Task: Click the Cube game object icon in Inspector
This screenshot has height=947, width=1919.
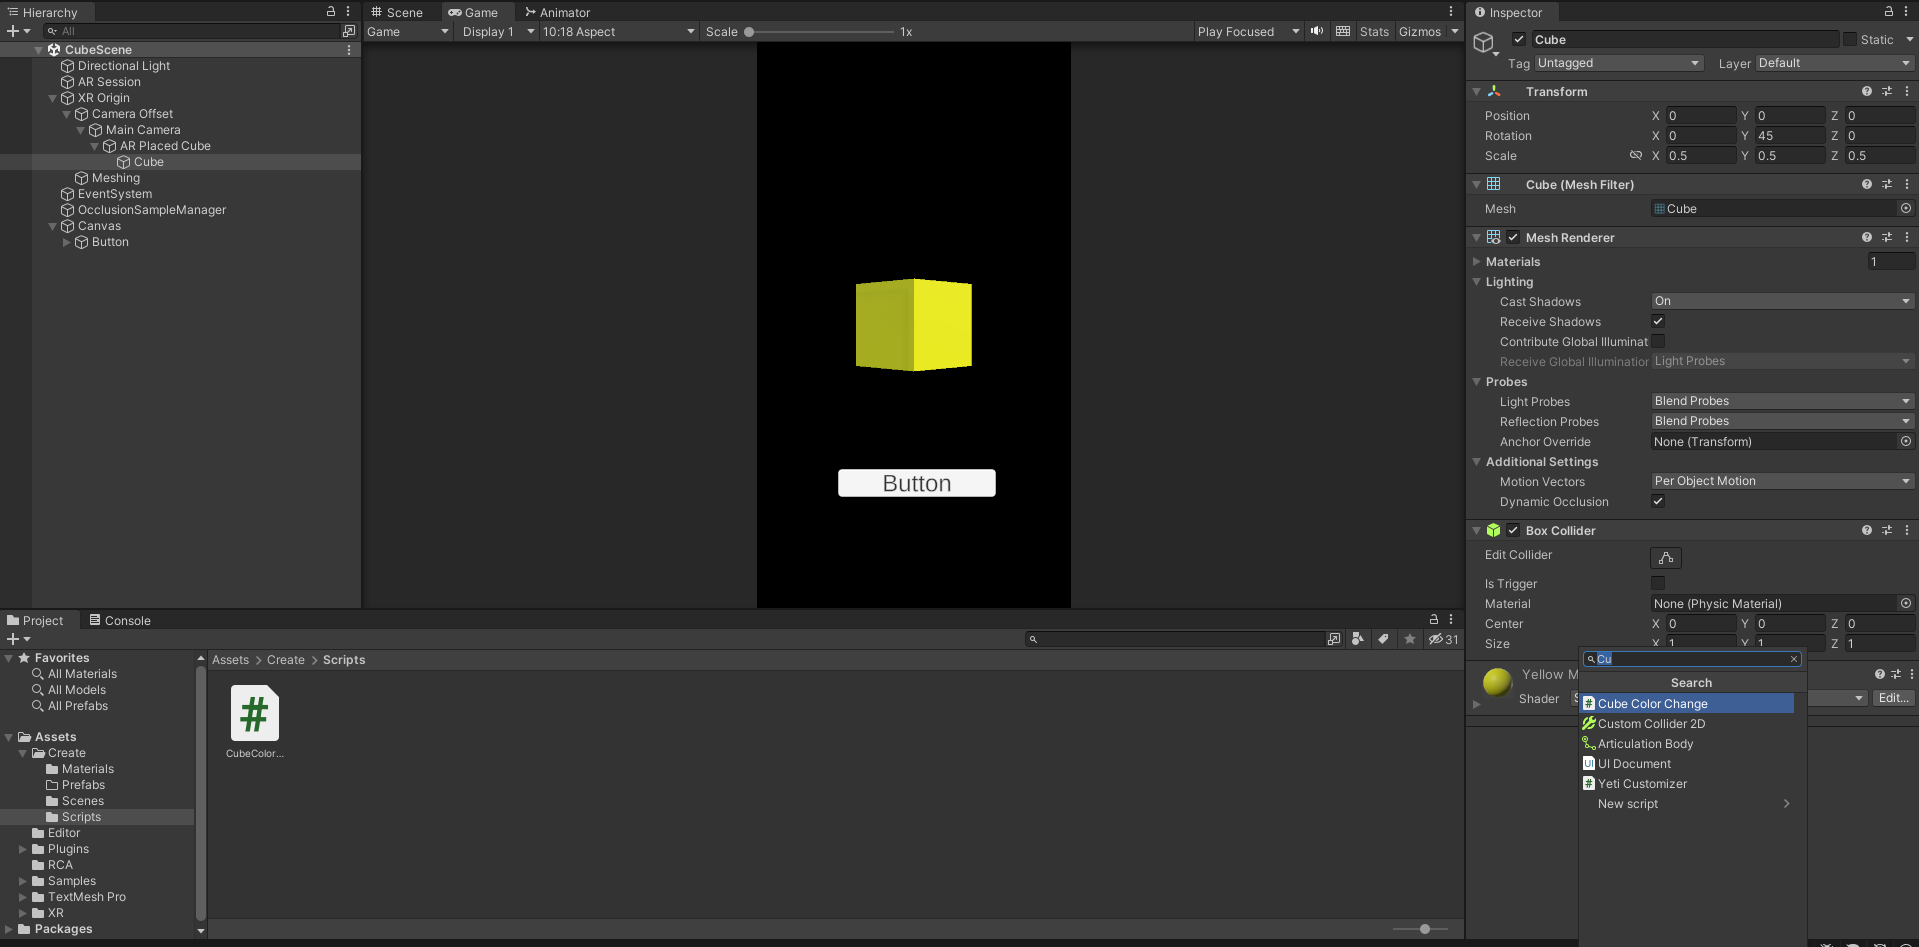Action: pyautogui.click(x=1484, y=42)
